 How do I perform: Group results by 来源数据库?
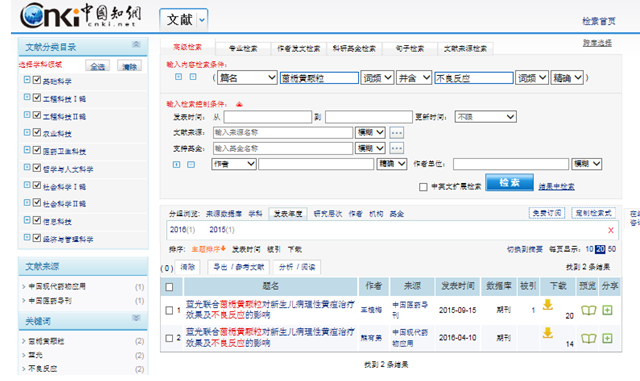point(224,214)
